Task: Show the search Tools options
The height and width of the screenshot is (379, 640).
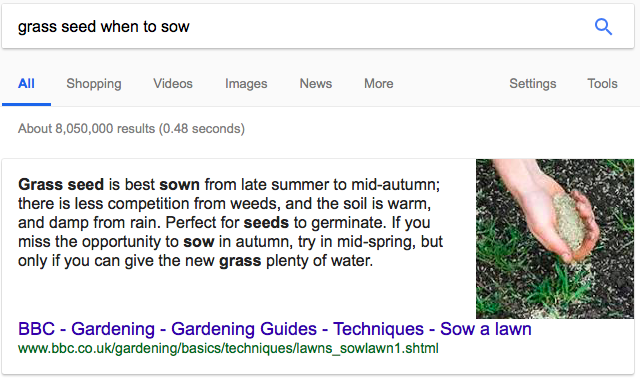Action: tap(602, 84)
